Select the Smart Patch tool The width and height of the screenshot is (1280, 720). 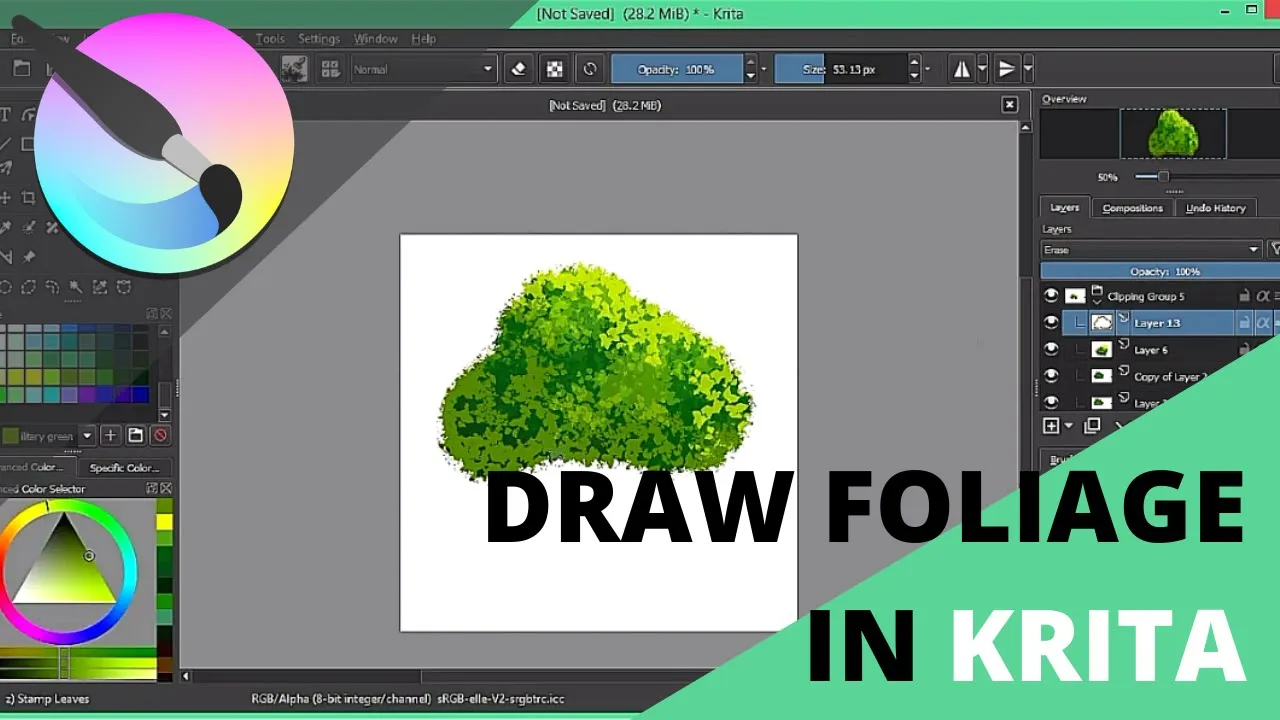(x=52, y=228)
